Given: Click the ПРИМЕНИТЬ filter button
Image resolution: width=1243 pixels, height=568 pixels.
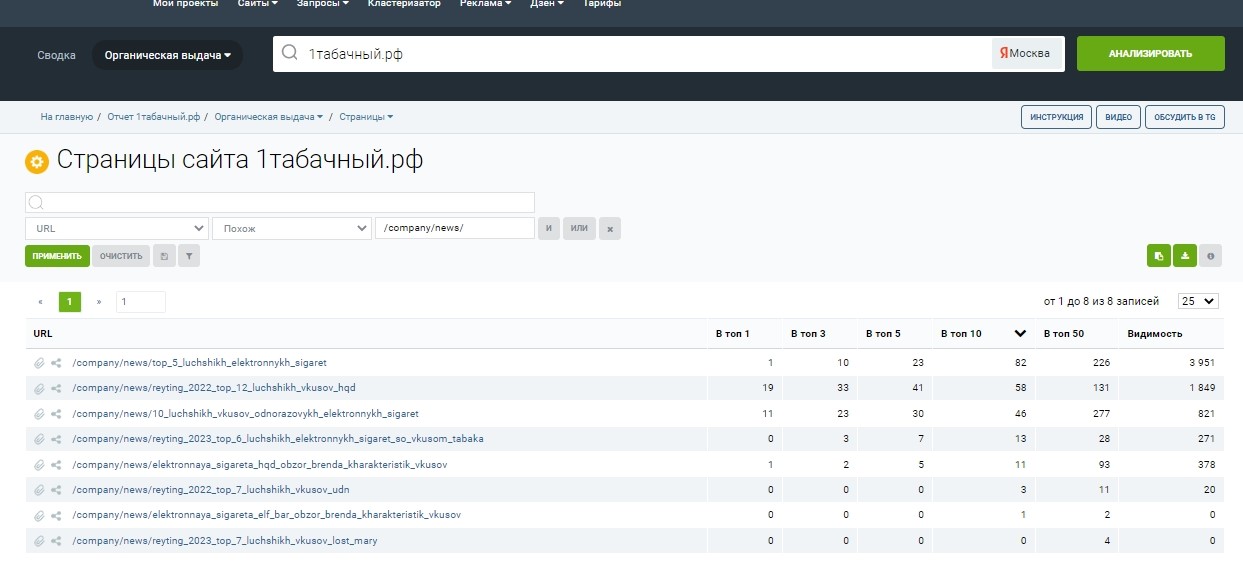Looking at the screenshot, I should [x=57, y=256].
